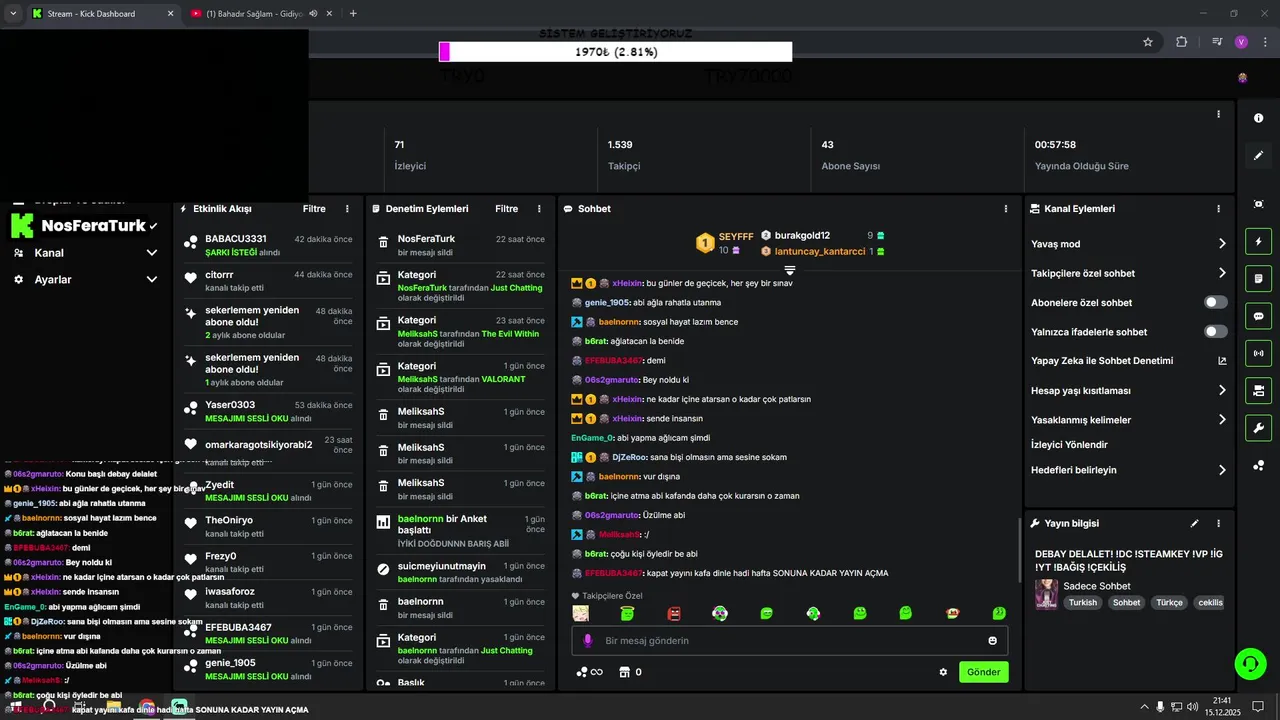Open Denetim Eylemleri panel three-dot menu

coord(539,209)
